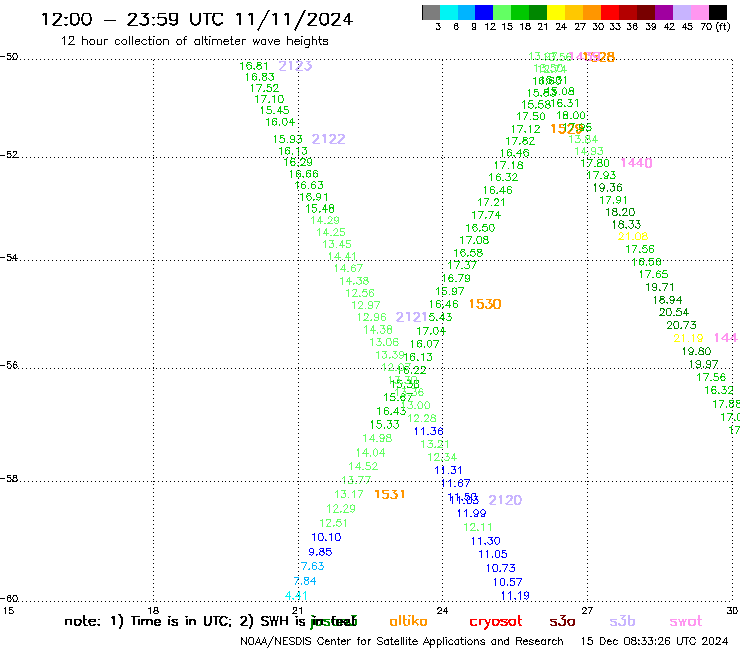
Task: Click the wave height value 17.08
Action: [474, 240]
